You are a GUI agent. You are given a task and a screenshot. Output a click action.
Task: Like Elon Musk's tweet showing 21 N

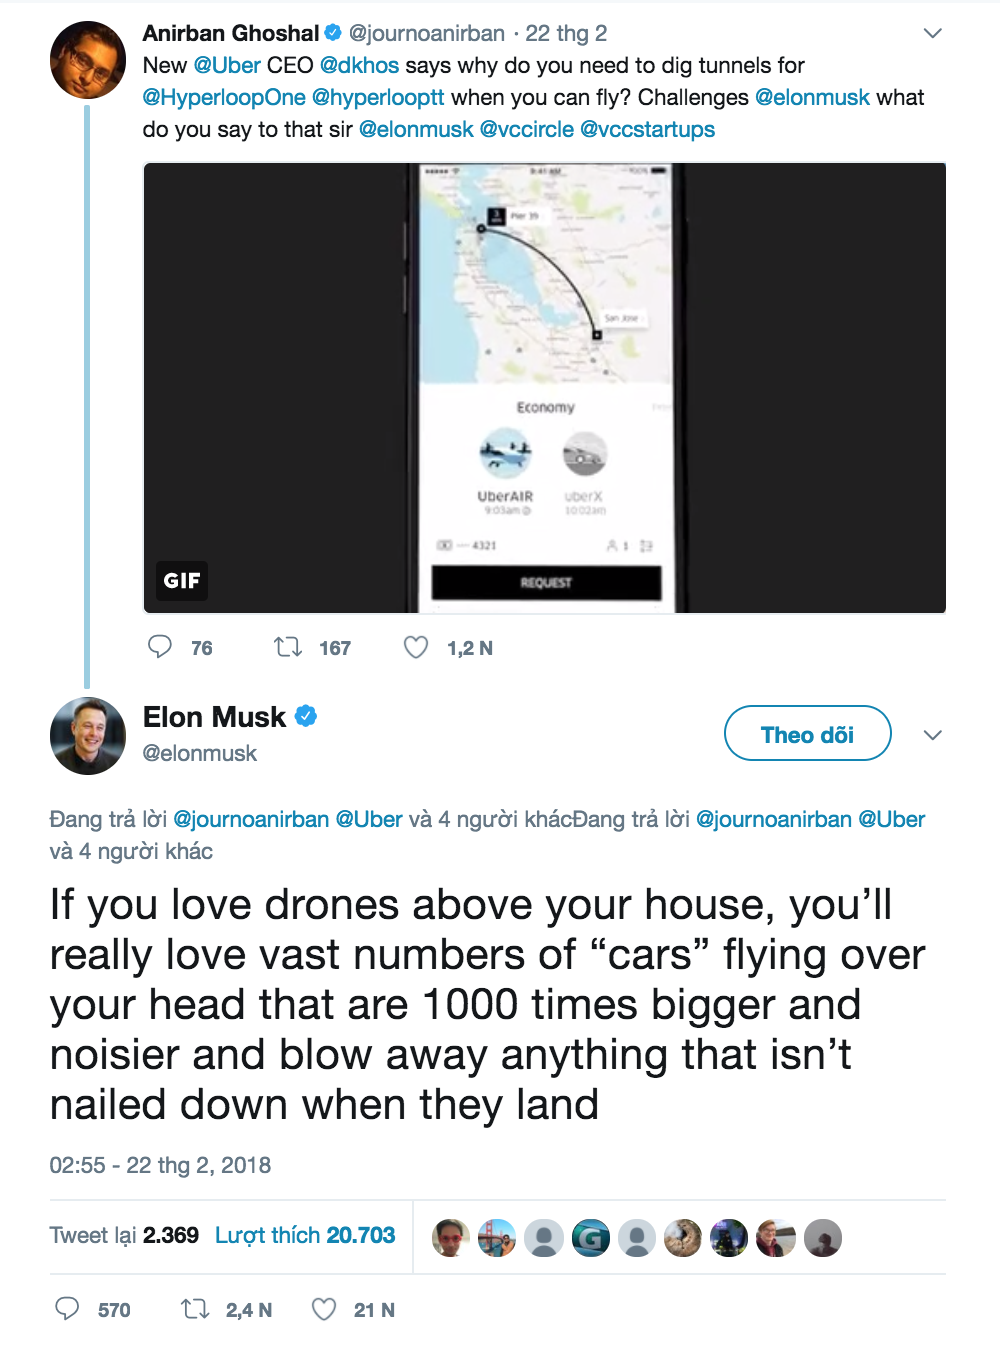pos(324,1309)
